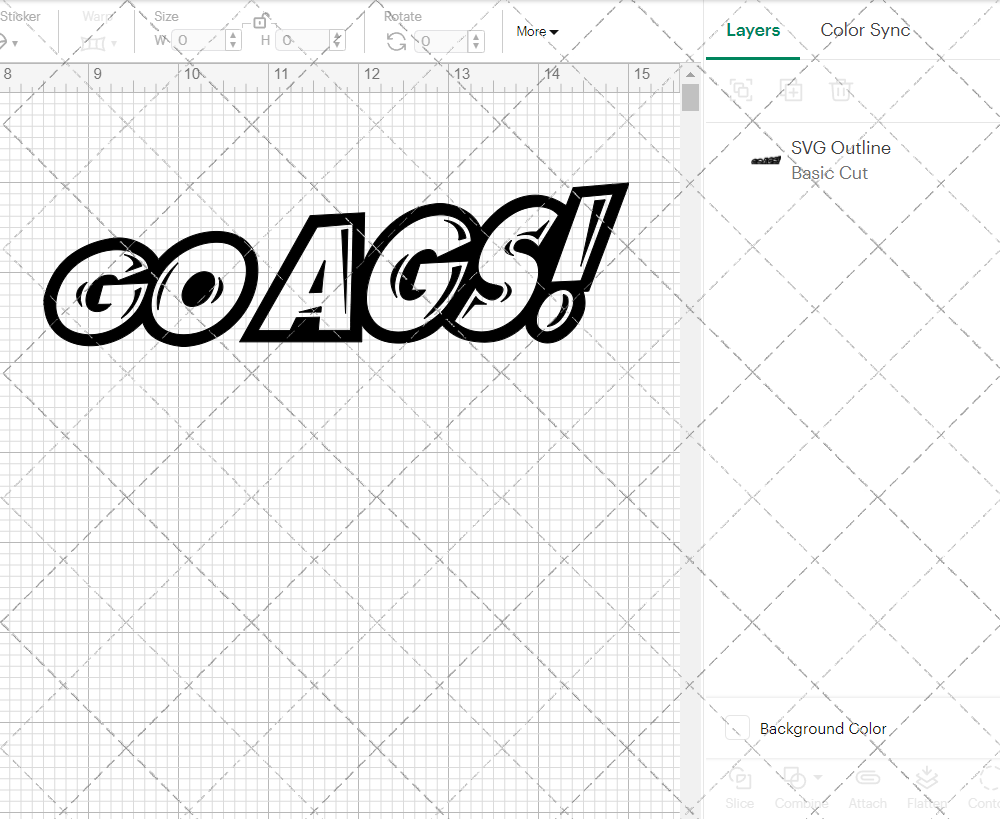Click the canvas vertical scrollbar
Screen dimensions: 1000x819
tap(690, 97)
